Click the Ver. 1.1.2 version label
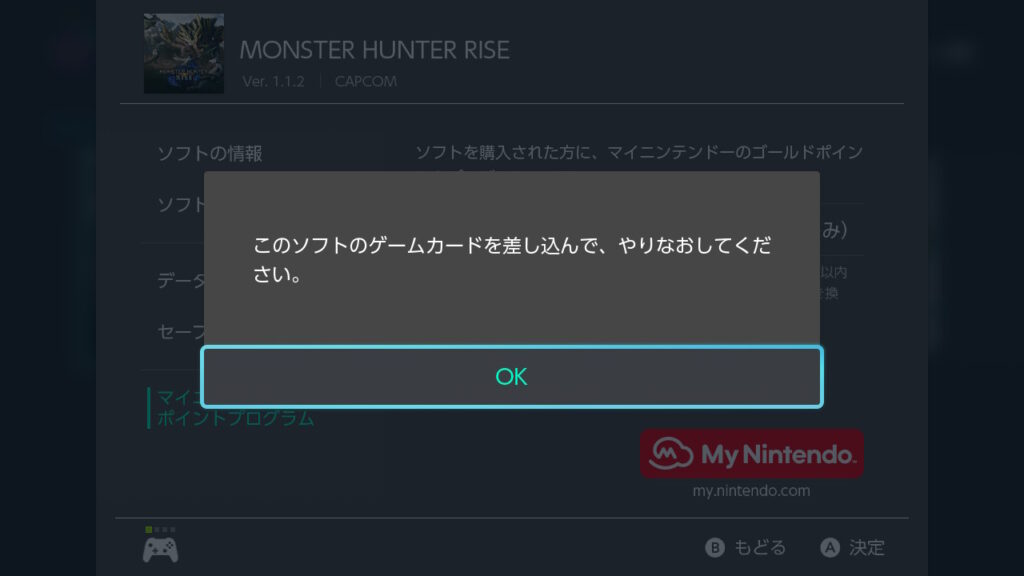This screenshot has width=1024, height=576. pos(273,82)
